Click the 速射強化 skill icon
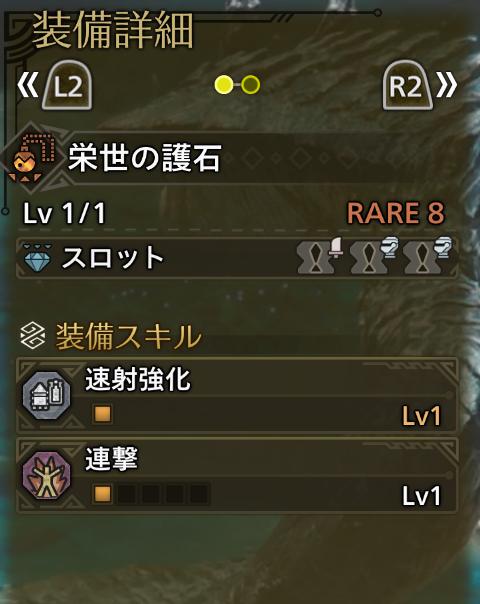Image resolution: width=480 pixels, height=604 pixels. [47, 395]
